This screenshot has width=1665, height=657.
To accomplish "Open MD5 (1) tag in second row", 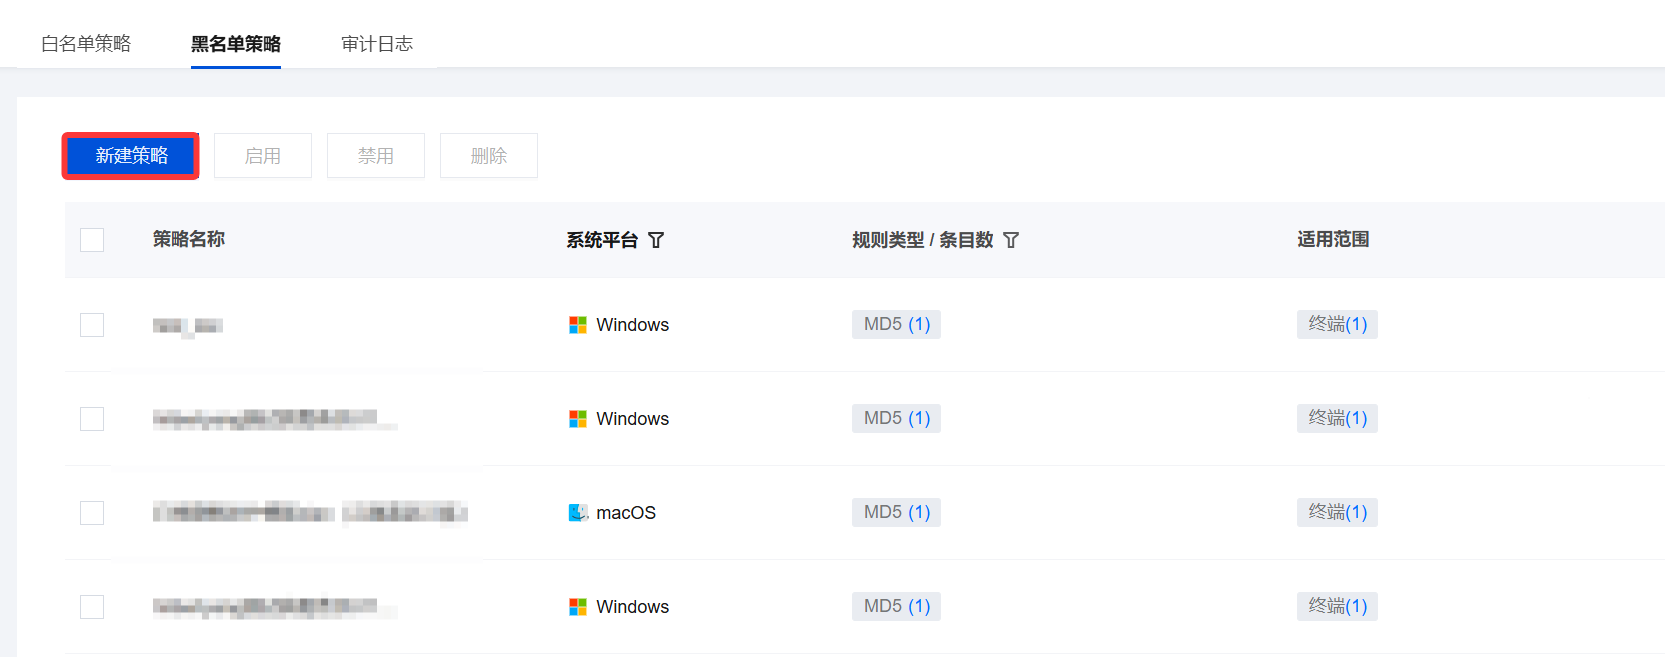I will 896,418.
